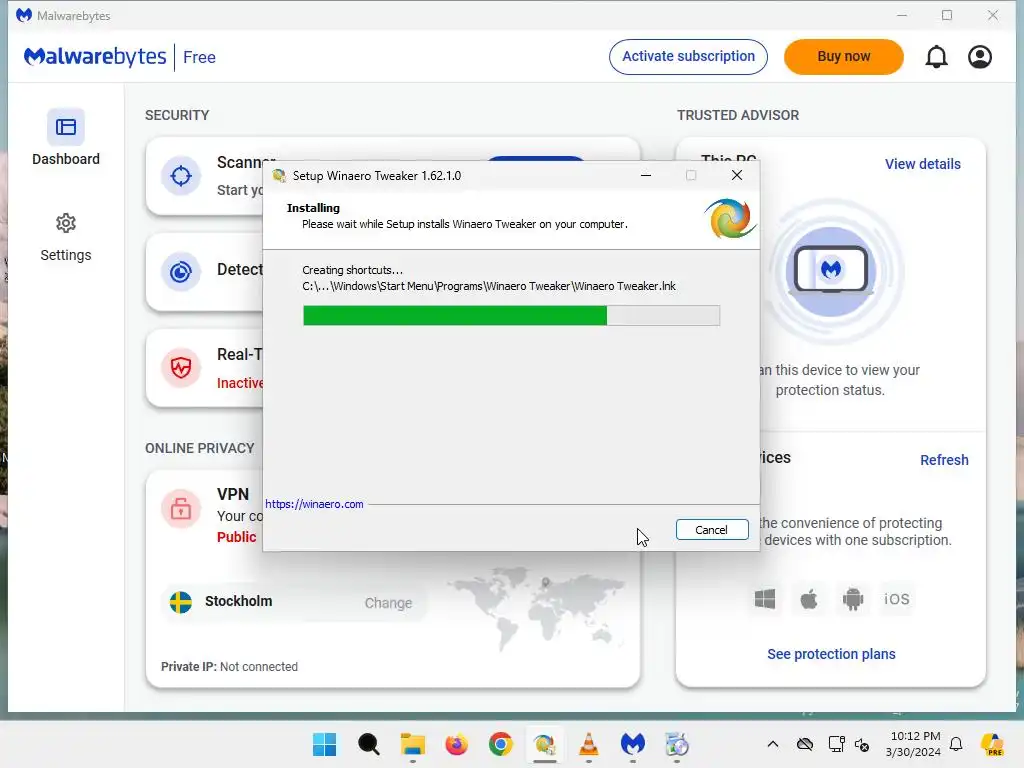
Task: Switch to Malwarebytes via taskbar icon
Action: click(632, 744)
